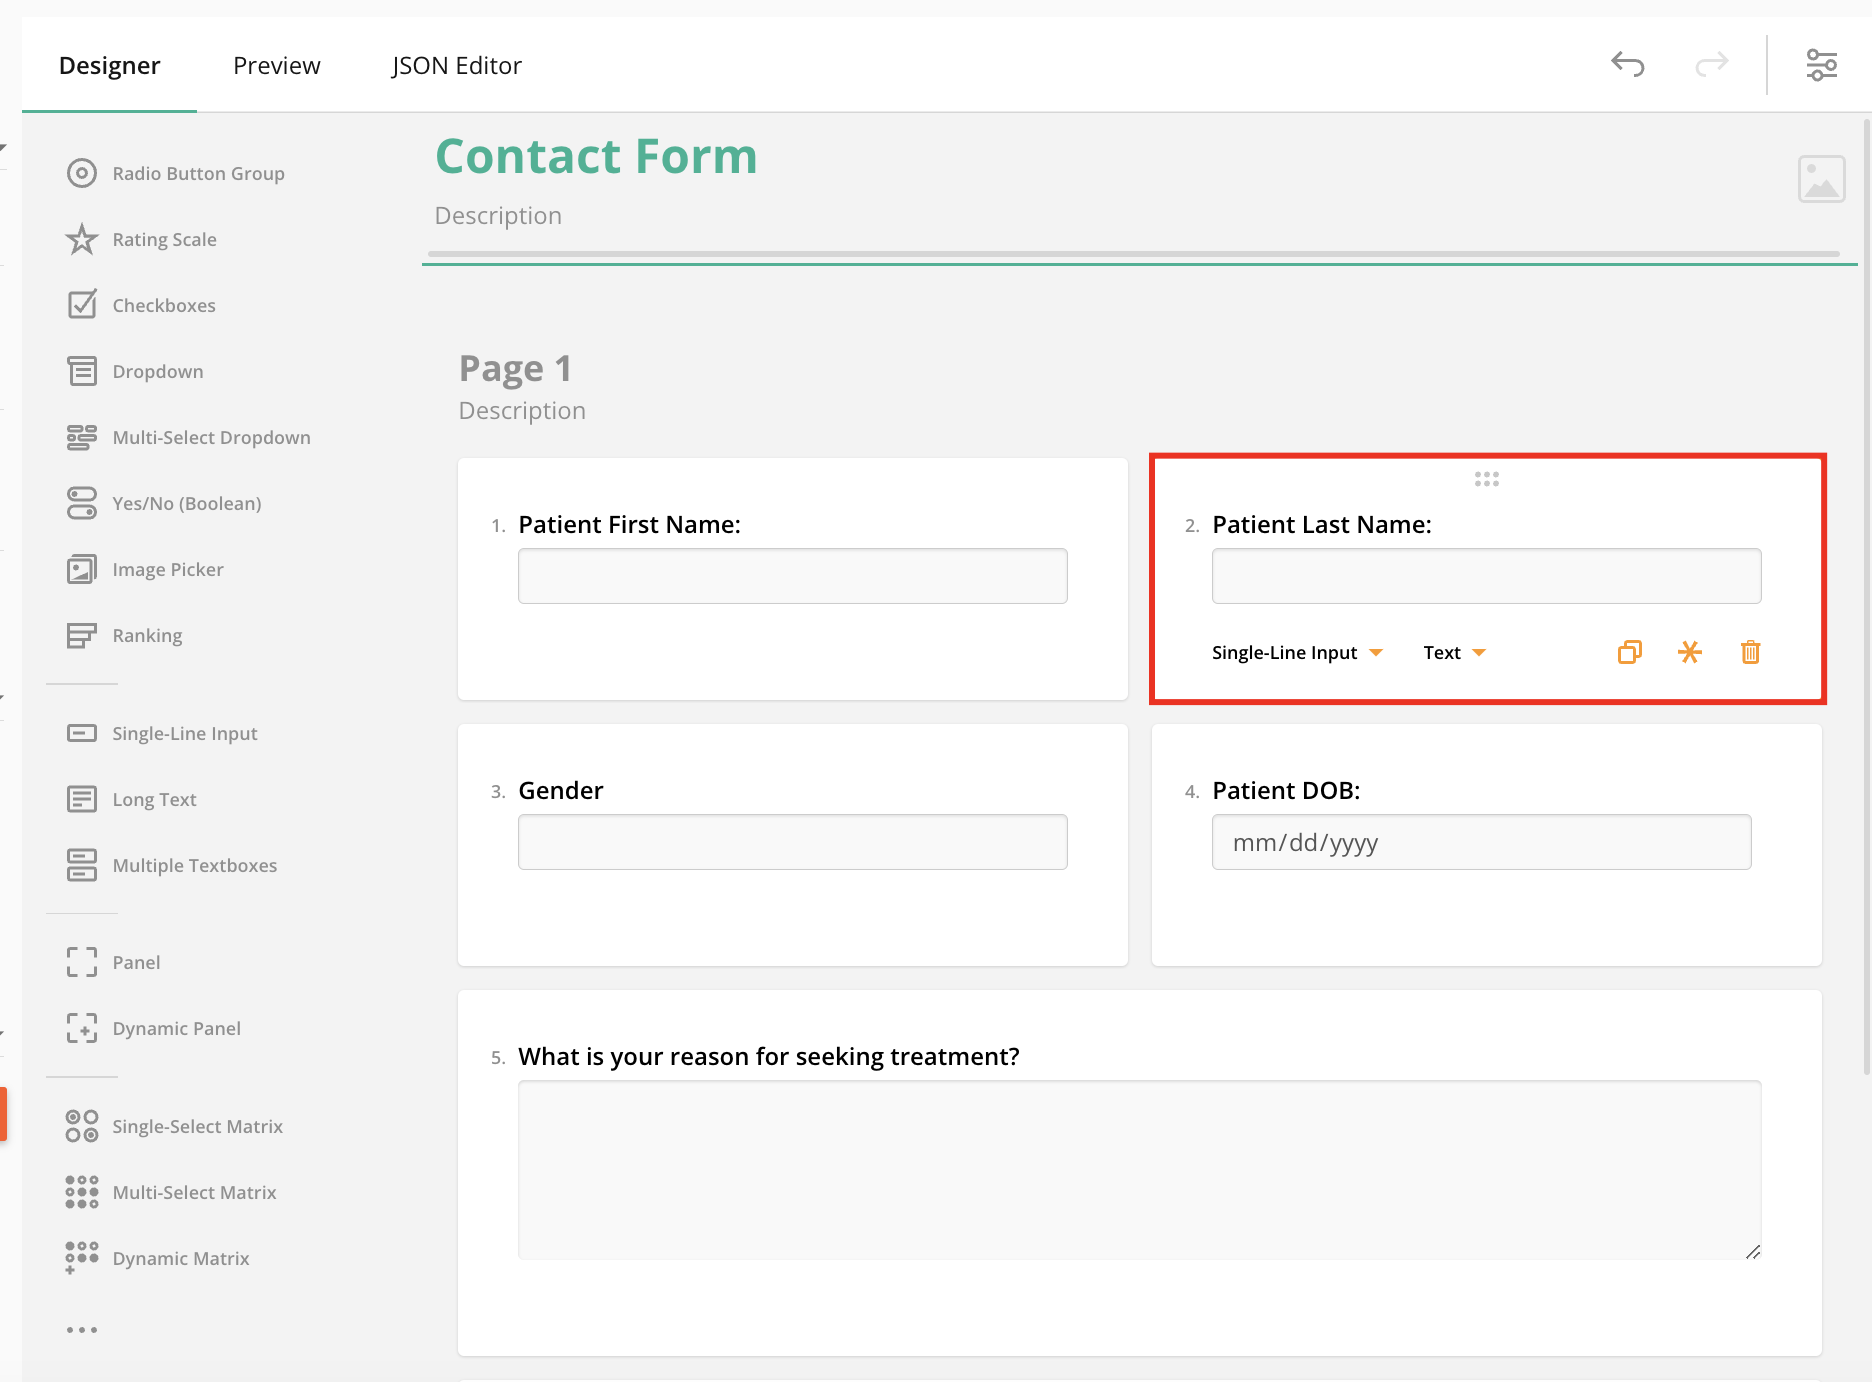Open survey settings via the sliders icon
This screenshot has width=1872, height=1382.
coord(1822,64)
